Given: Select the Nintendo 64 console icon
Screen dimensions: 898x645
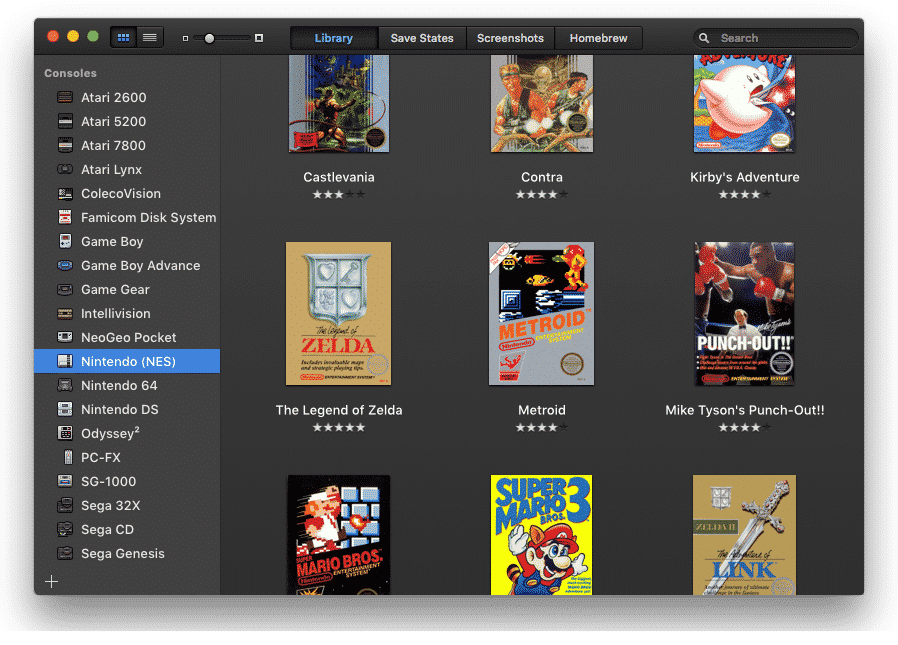Looking at the screenshot, I should point(64,385).
